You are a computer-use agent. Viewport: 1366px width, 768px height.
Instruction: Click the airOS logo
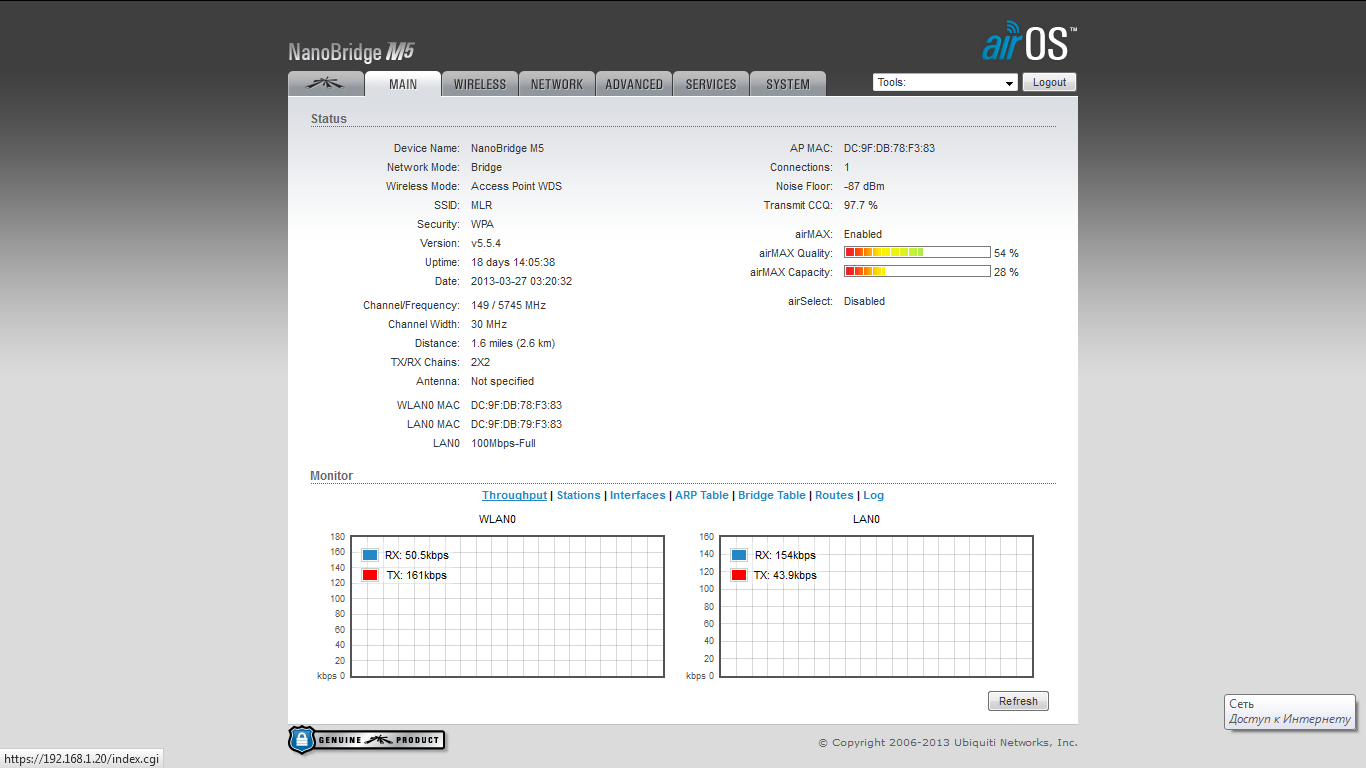coord(1029,42)
